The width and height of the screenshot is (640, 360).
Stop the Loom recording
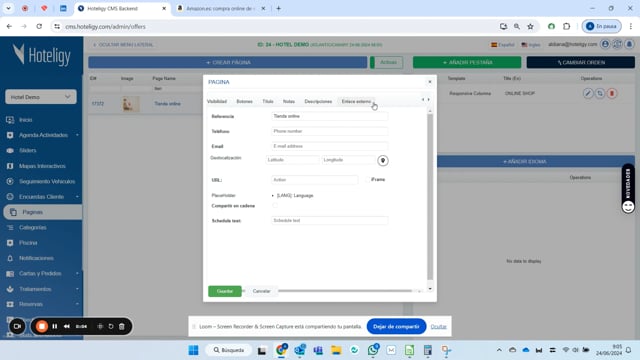pyautogui.click(x=42, y=326)
